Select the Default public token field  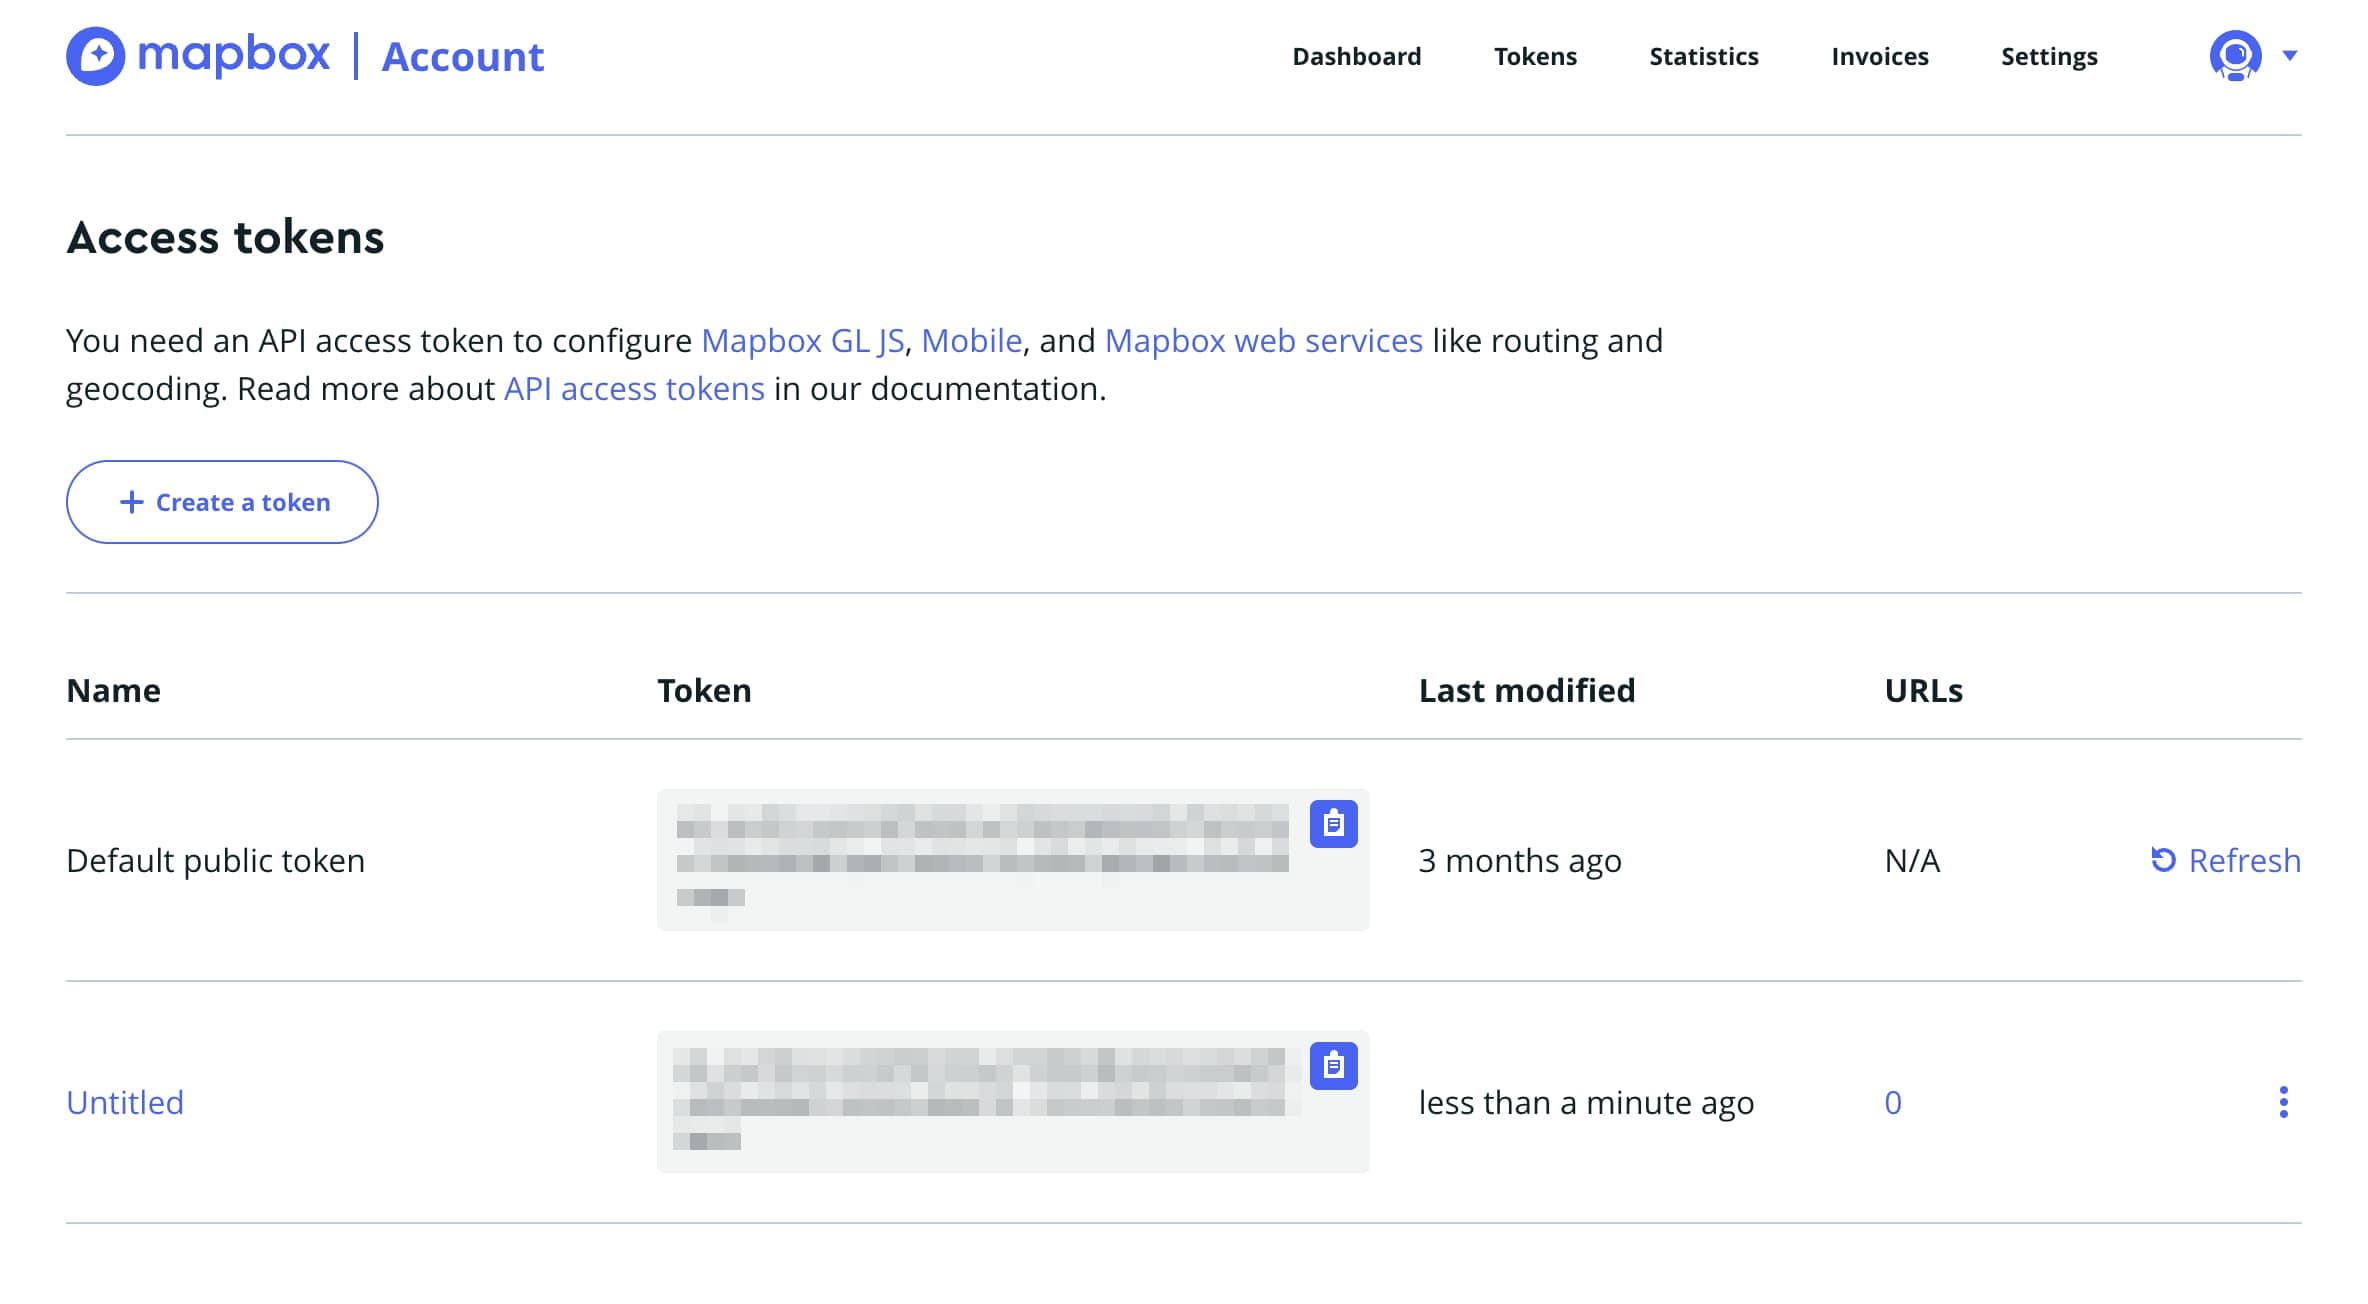[x=1013, y=860]
